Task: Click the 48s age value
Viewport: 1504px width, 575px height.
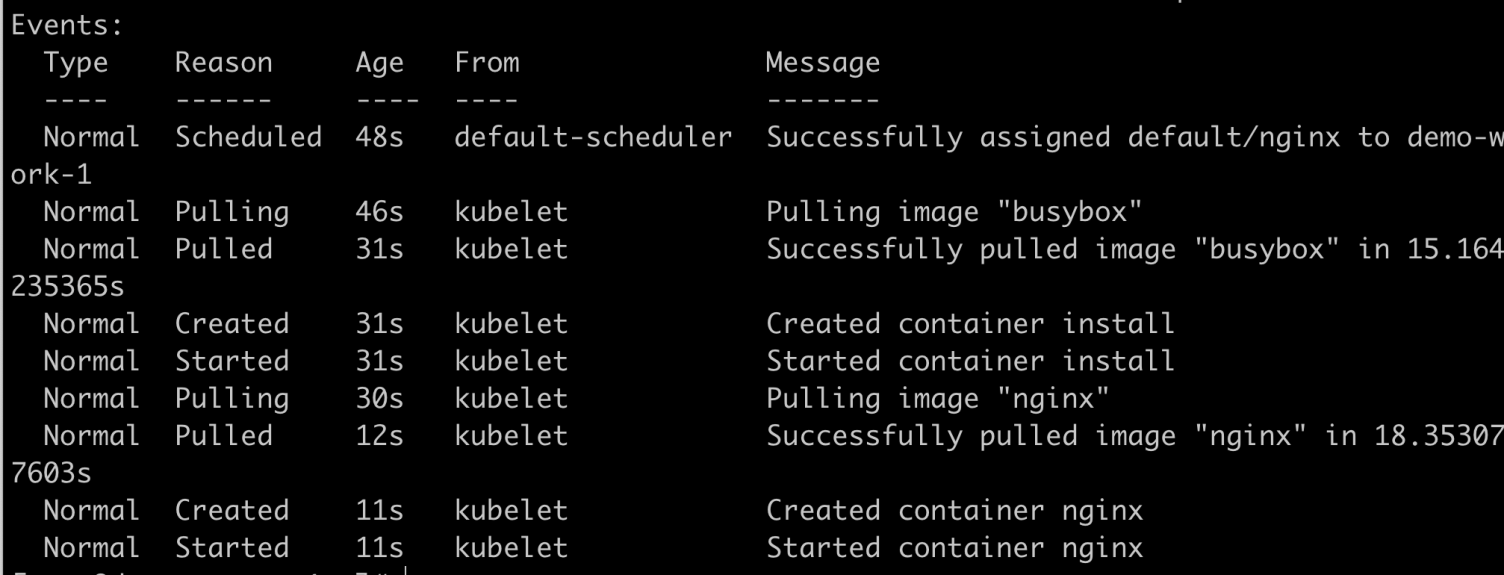Action: [x=379, y=138]
